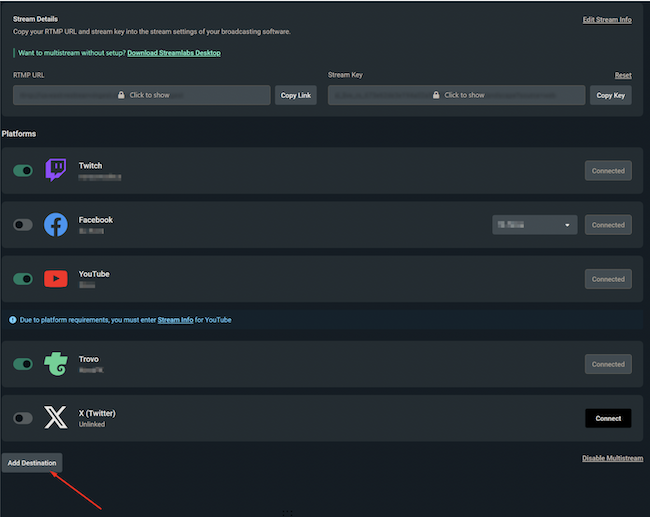Click the Trovo platform name
Image resolution: width=650 pixels, height=517 pixels.
click(x=89, y=359)
